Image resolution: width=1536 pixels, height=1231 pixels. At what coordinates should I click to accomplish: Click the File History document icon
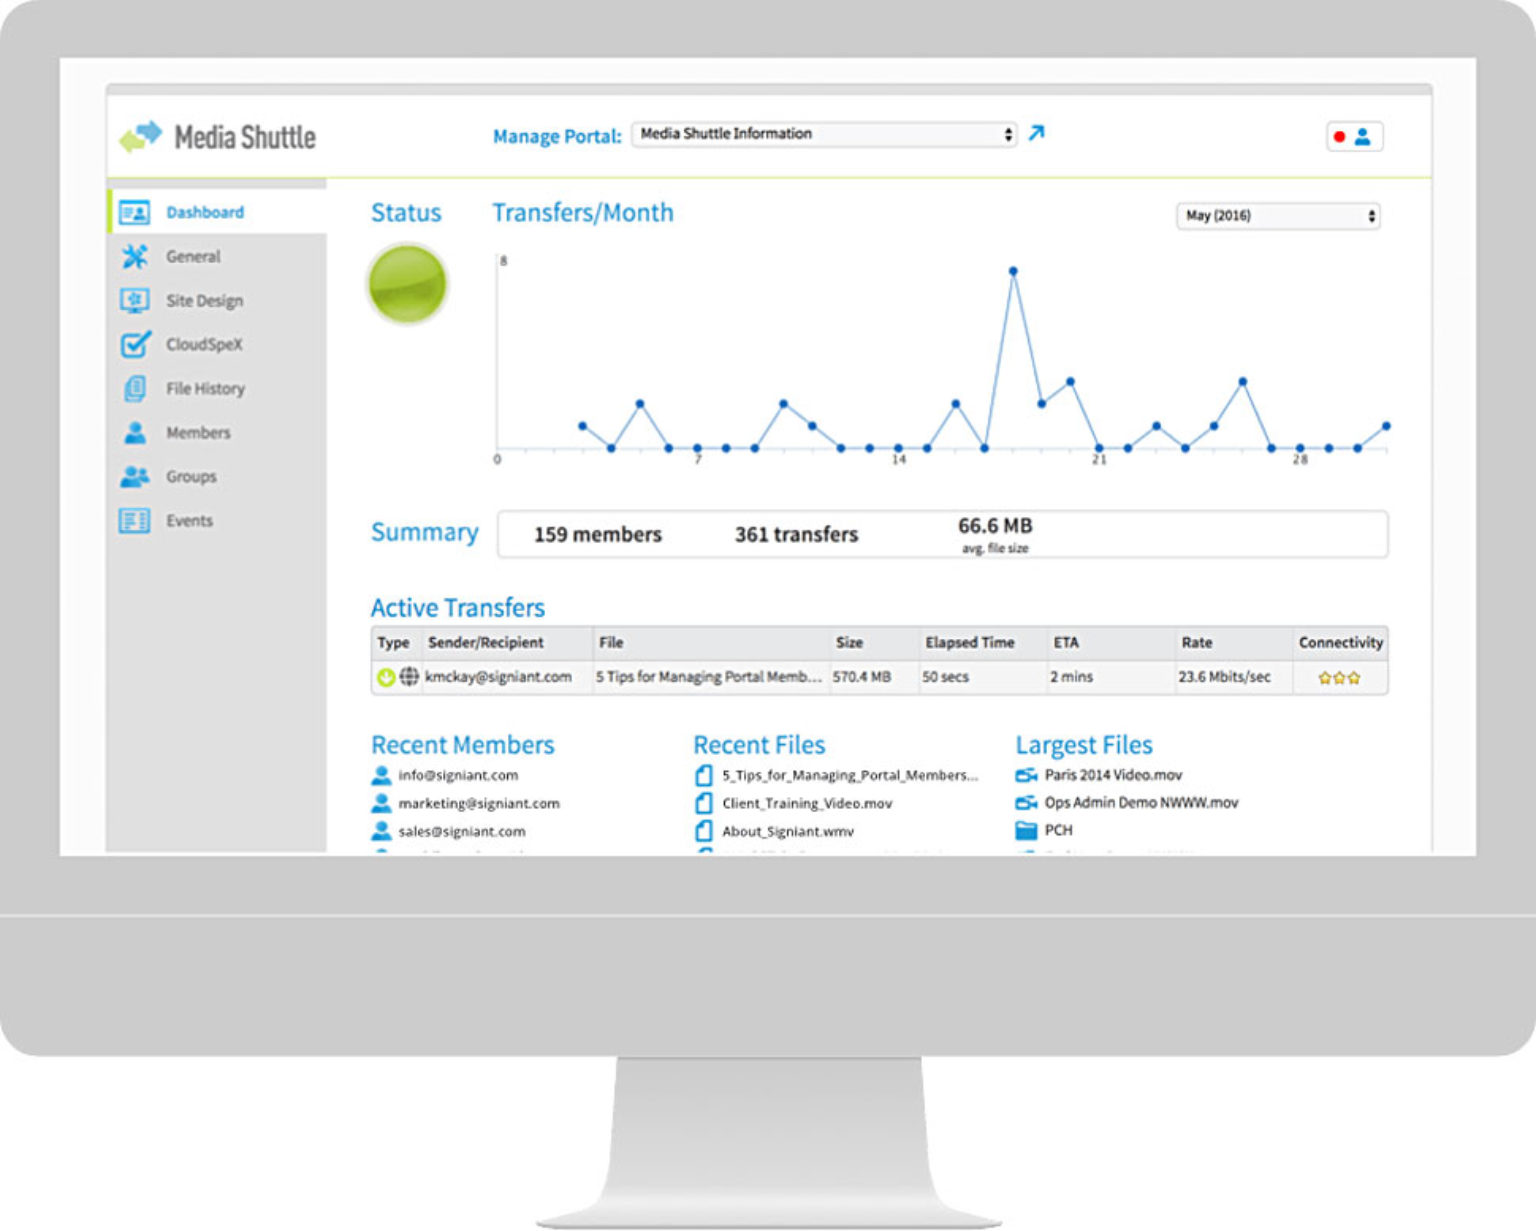pyautogui.click(x=135, y=389)
